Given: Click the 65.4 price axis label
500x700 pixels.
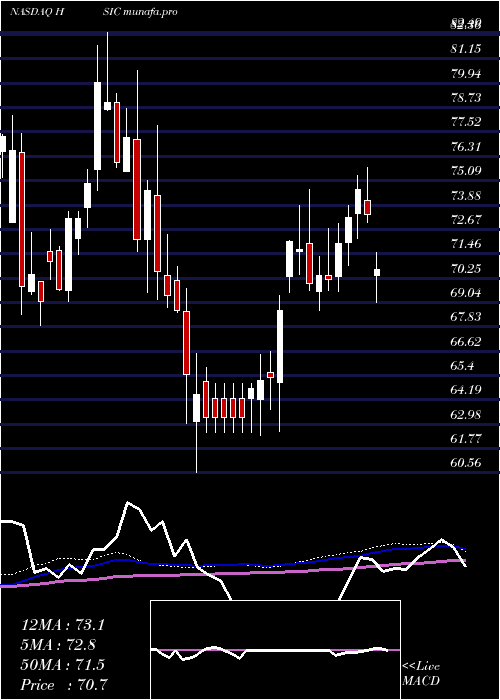Looking at the screenshot, I should pos(462,366).
